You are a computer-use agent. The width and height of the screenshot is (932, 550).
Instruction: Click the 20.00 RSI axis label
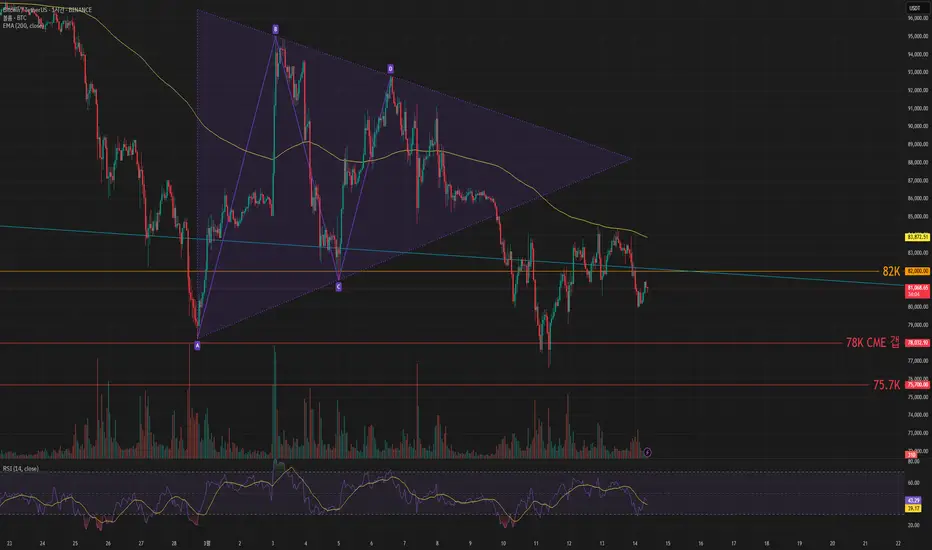914,525
